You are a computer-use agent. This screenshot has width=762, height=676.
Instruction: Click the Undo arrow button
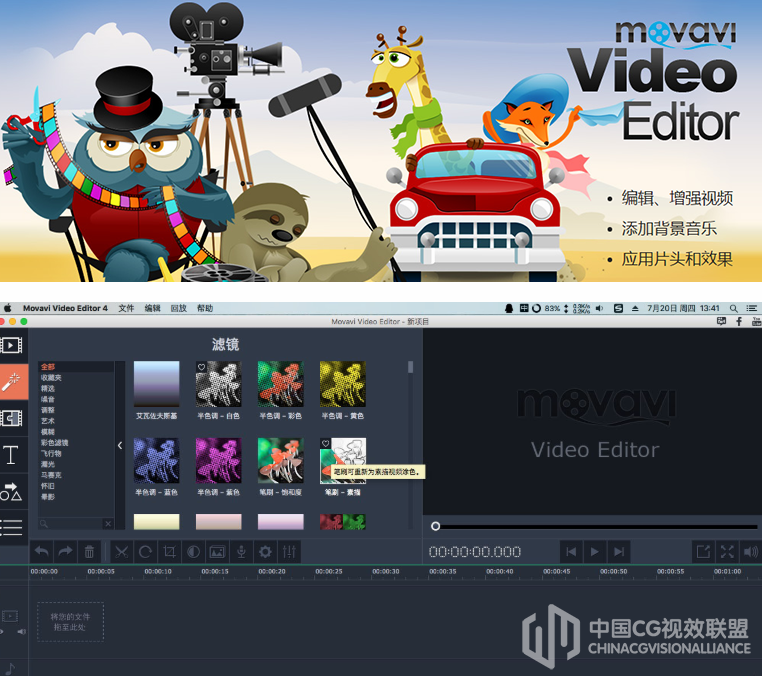pos(42,552)
